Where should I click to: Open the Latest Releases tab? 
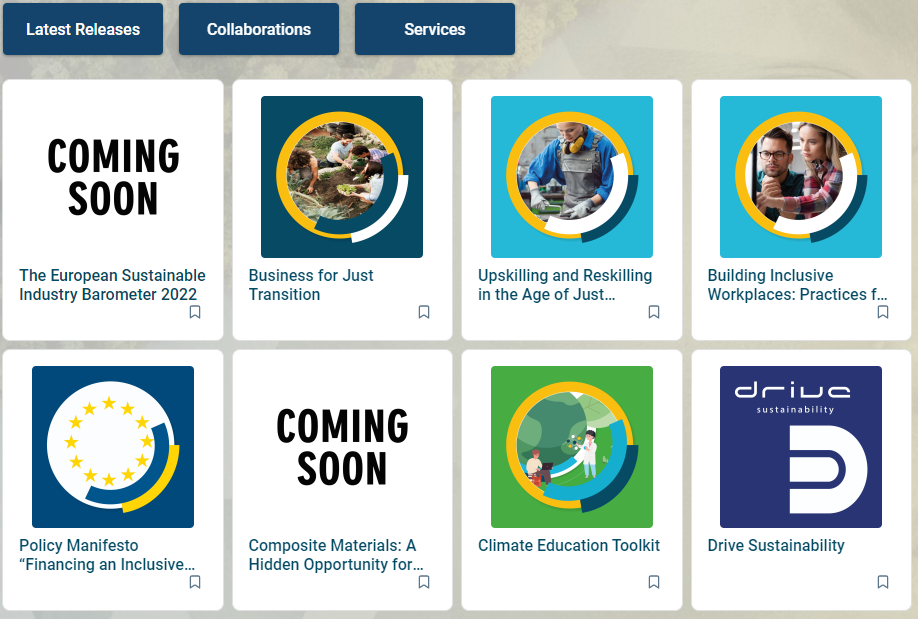[x=83, y=29]
